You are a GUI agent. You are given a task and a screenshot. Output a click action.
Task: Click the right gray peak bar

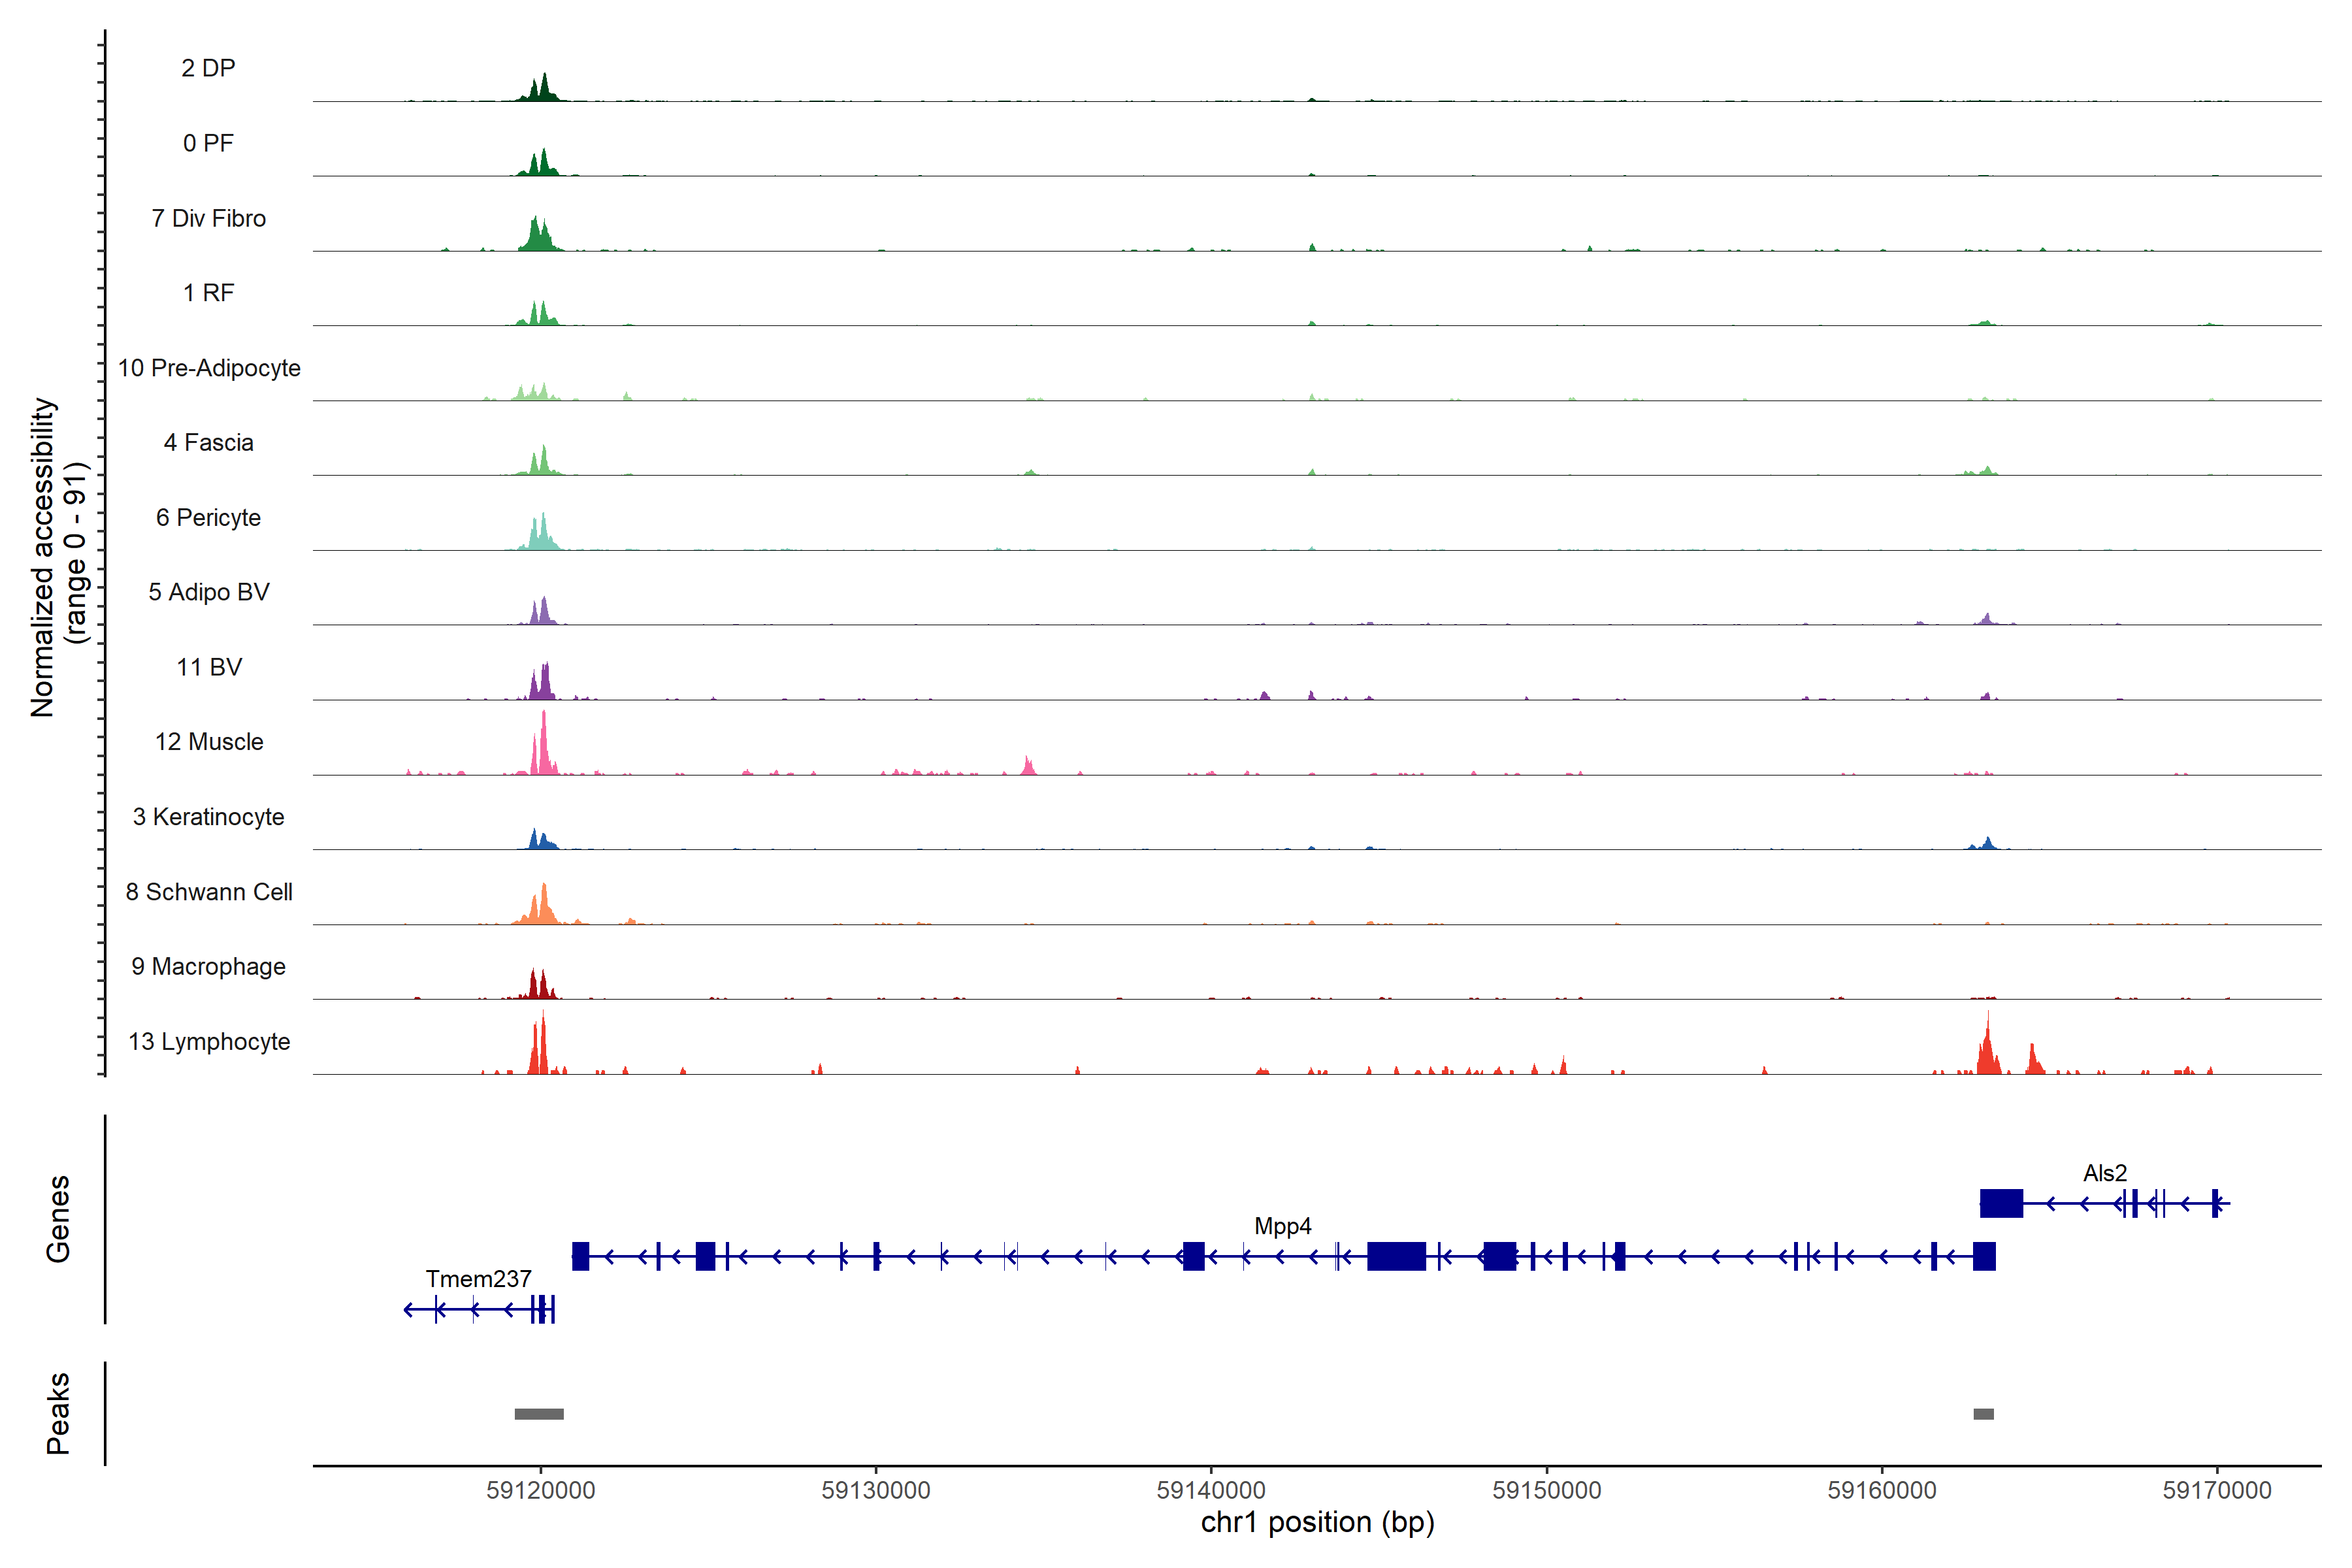pyautogui.click(x=1983, y=1414)
